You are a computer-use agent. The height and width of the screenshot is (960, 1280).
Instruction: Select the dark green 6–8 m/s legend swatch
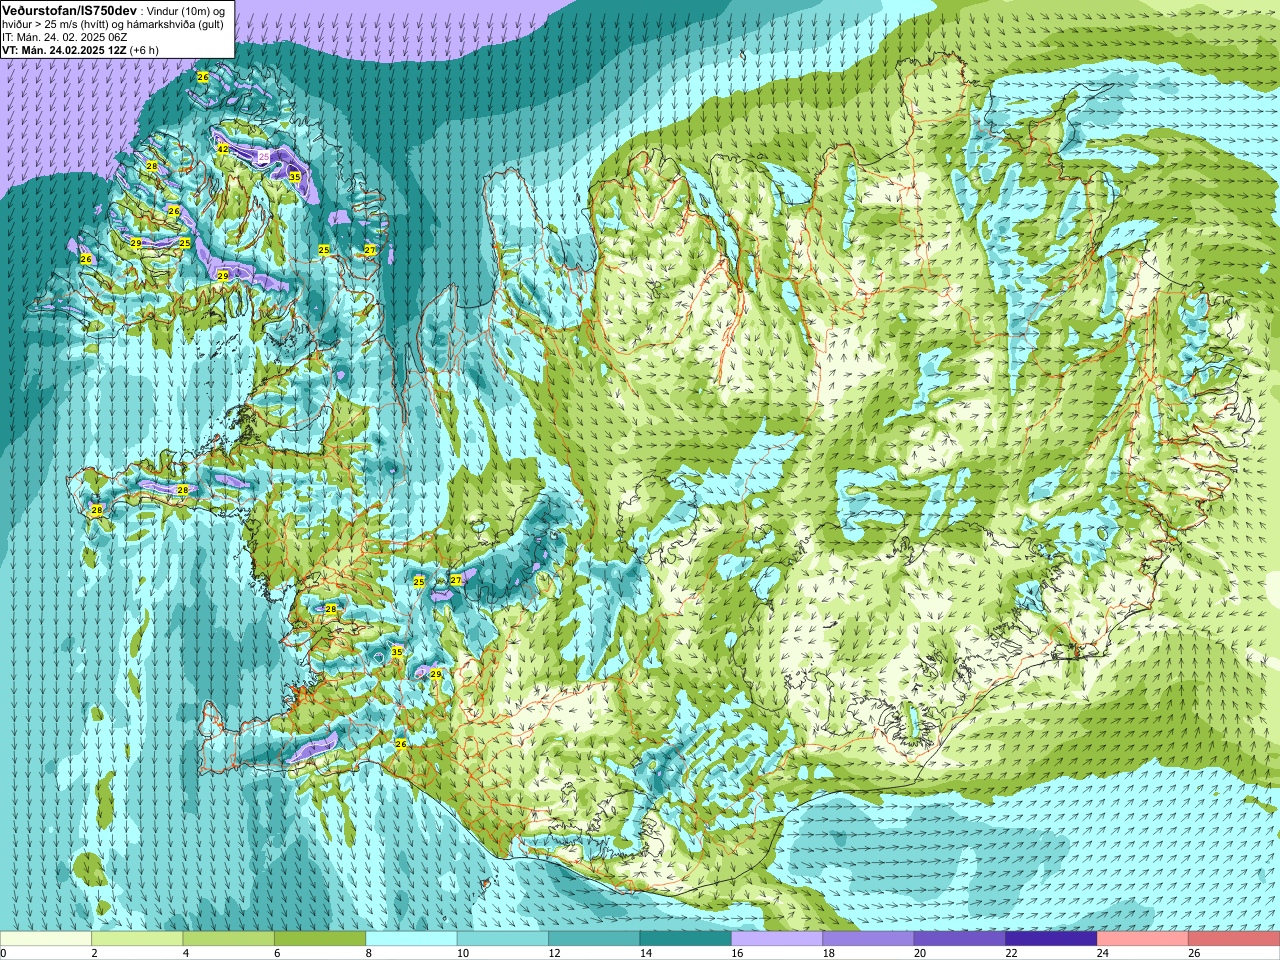click(x=320, y=939)
